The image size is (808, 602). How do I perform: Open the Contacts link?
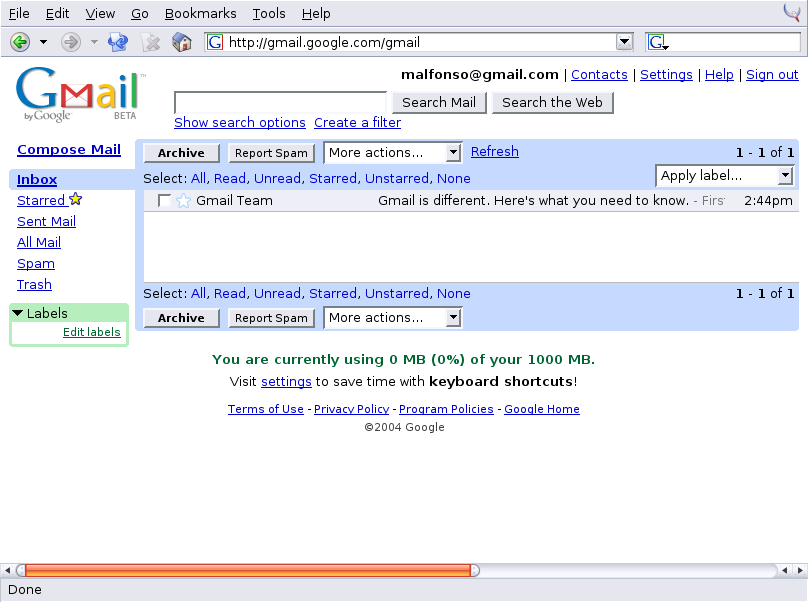[x=599, y=75]
